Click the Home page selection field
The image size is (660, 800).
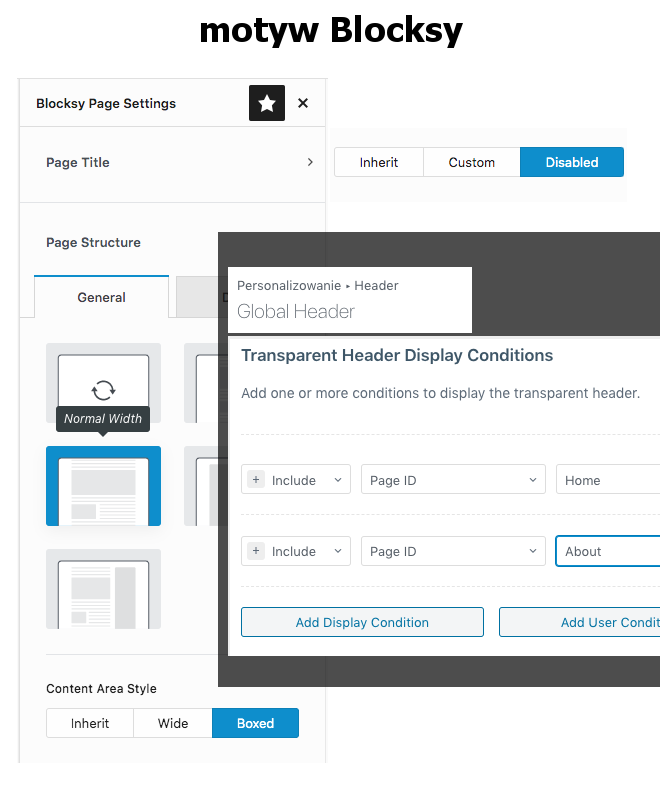click(608, 480)
